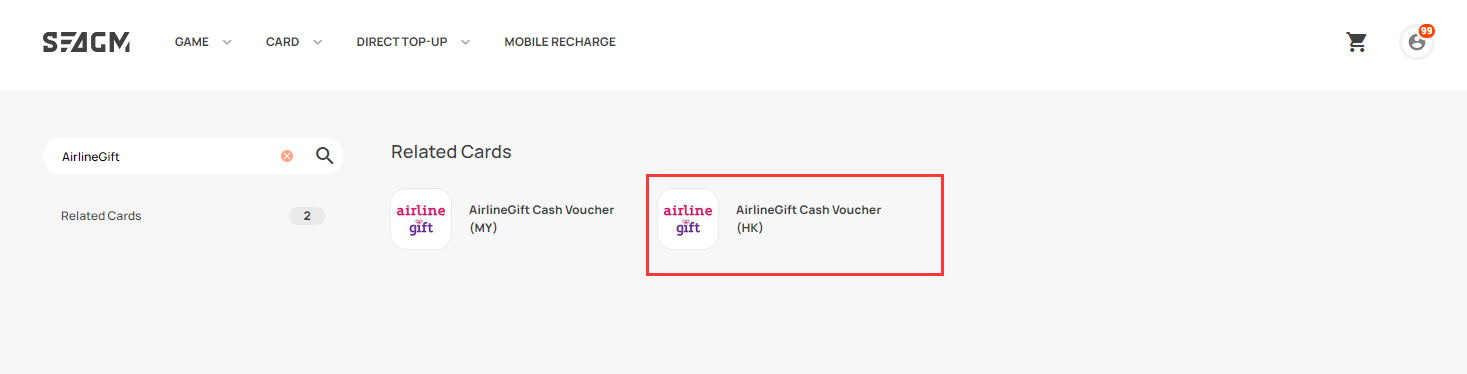Click the 99 notification badge
Screen dimensions: 1467x374
pos(1426,31)
